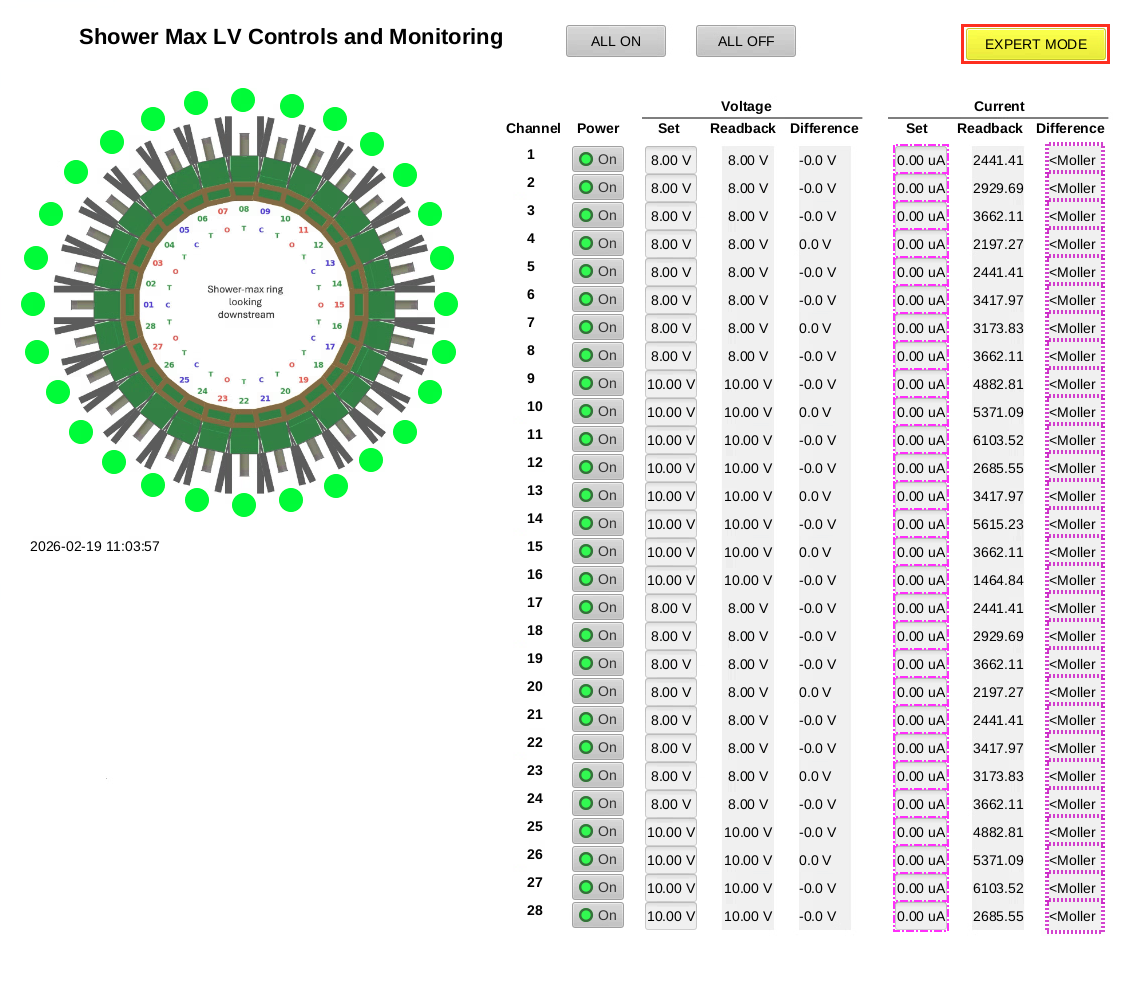Select the green indicator beside ring segment 15
The image size is (1143, 988).
[446, 304]
